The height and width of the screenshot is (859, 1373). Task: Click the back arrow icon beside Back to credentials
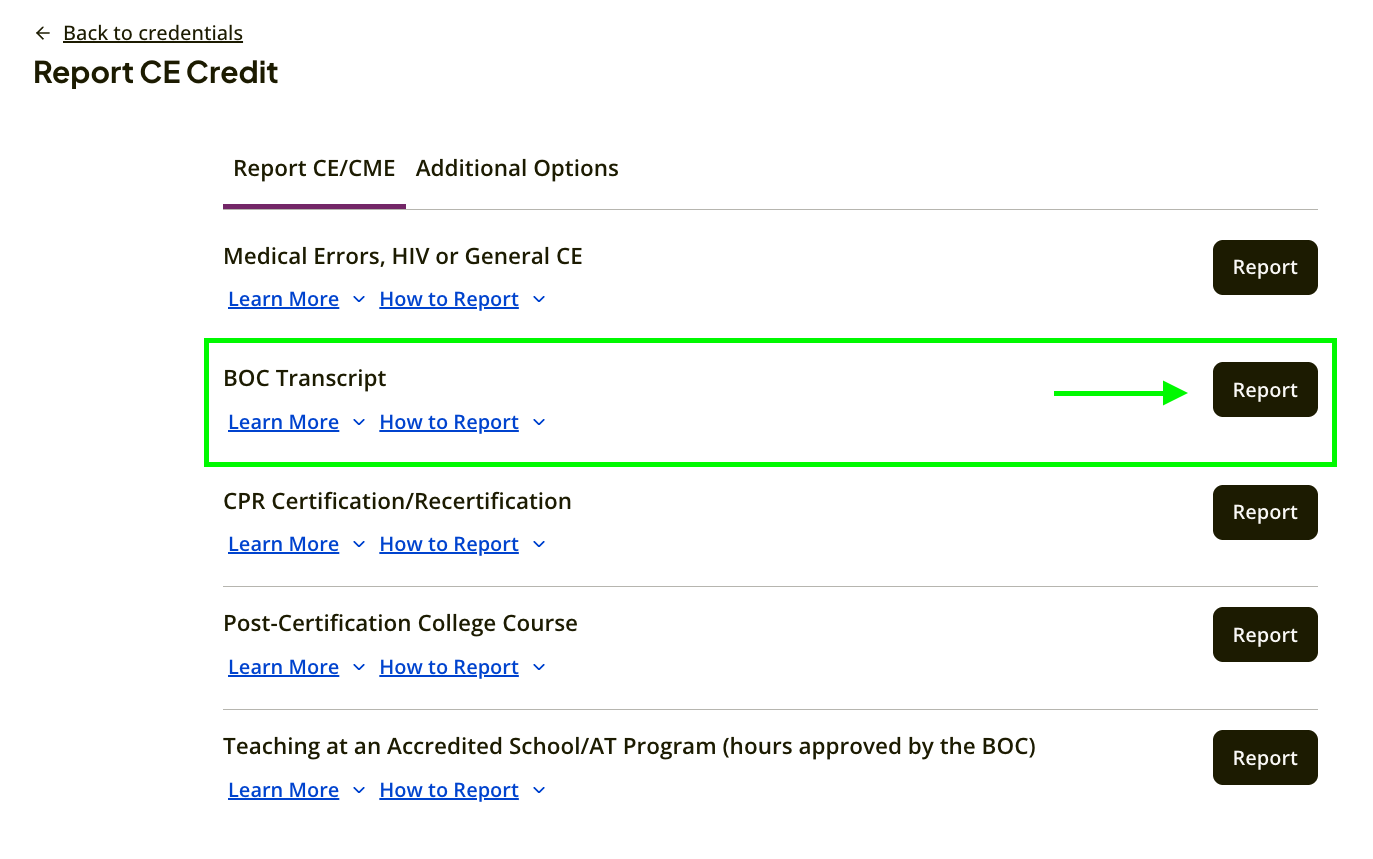[x=42, y=33]
